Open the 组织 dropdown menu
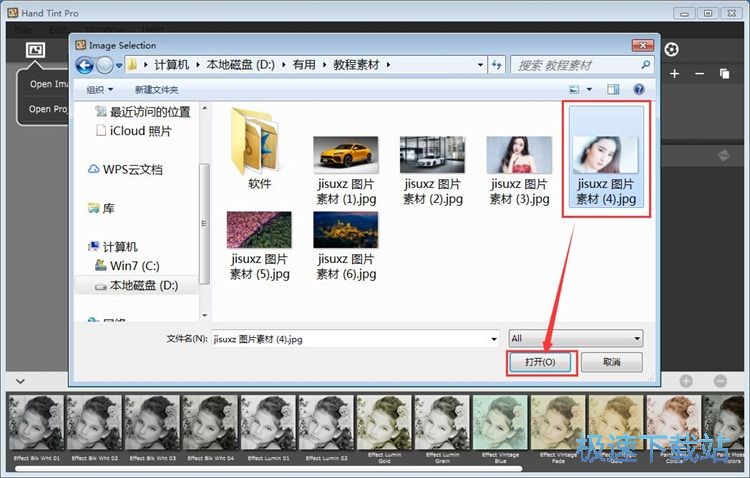 coord(99,89)
